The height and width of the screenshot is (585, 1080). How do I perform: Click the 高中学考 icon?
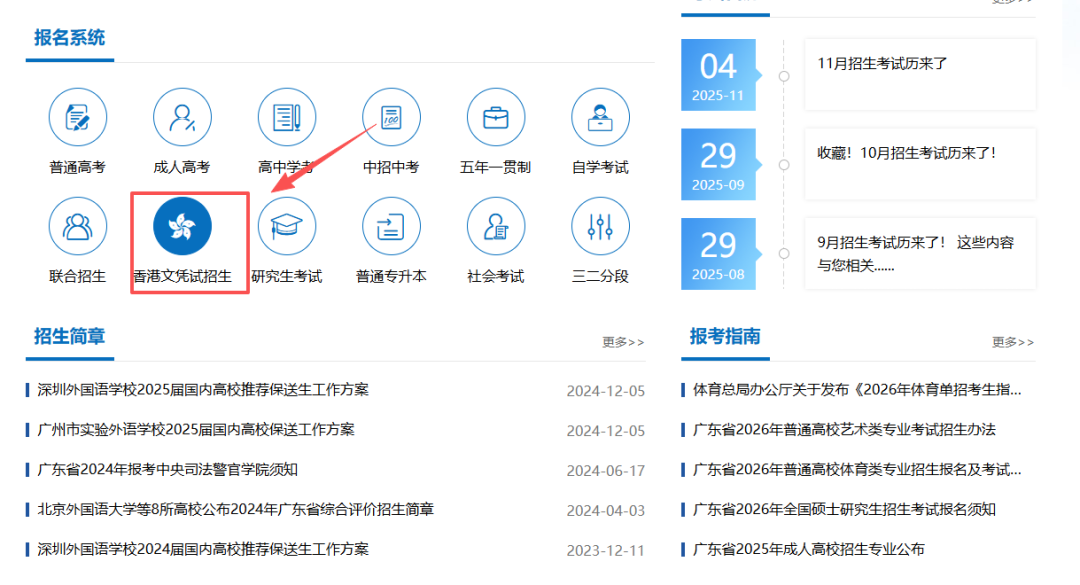[x=286, y=117]
